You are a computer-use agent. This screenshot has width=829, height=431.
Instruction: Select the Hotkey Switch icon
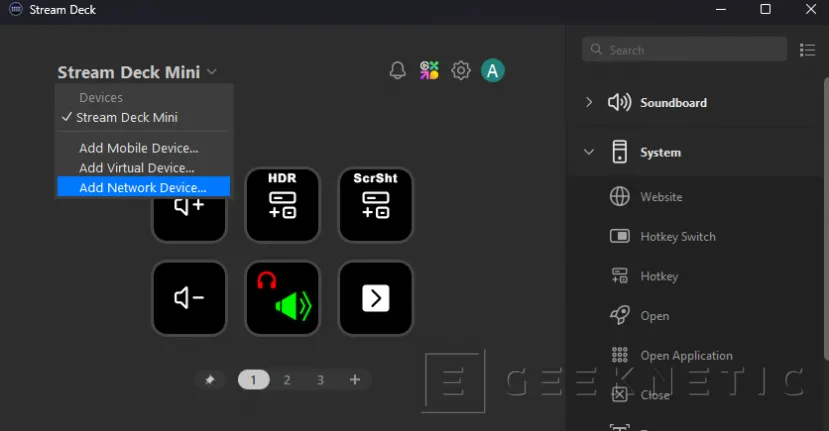pos(620,236)
